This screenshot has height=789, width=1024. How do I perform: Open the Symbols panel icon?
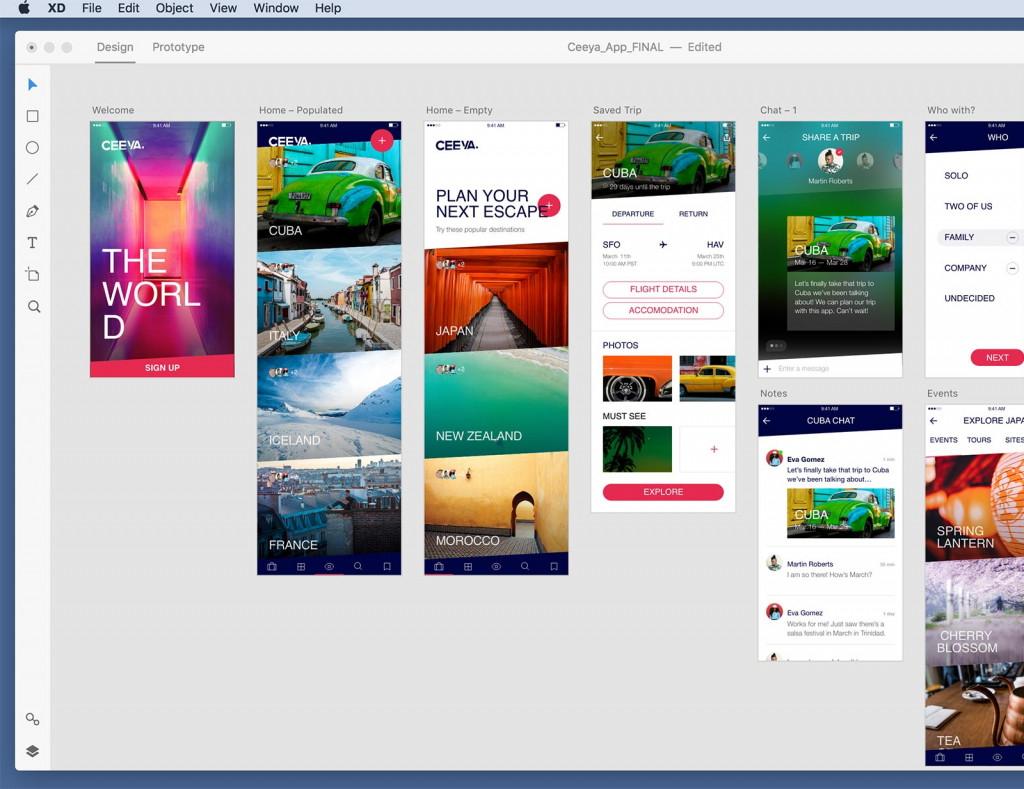[32, 719]
